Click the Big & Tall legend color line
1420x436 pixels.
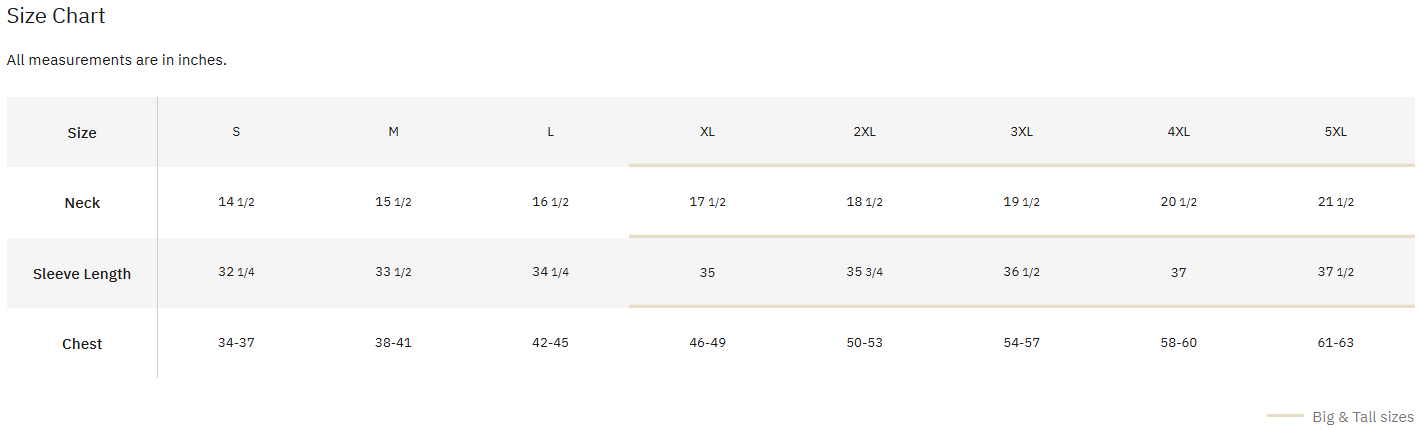click(1285, 415)
